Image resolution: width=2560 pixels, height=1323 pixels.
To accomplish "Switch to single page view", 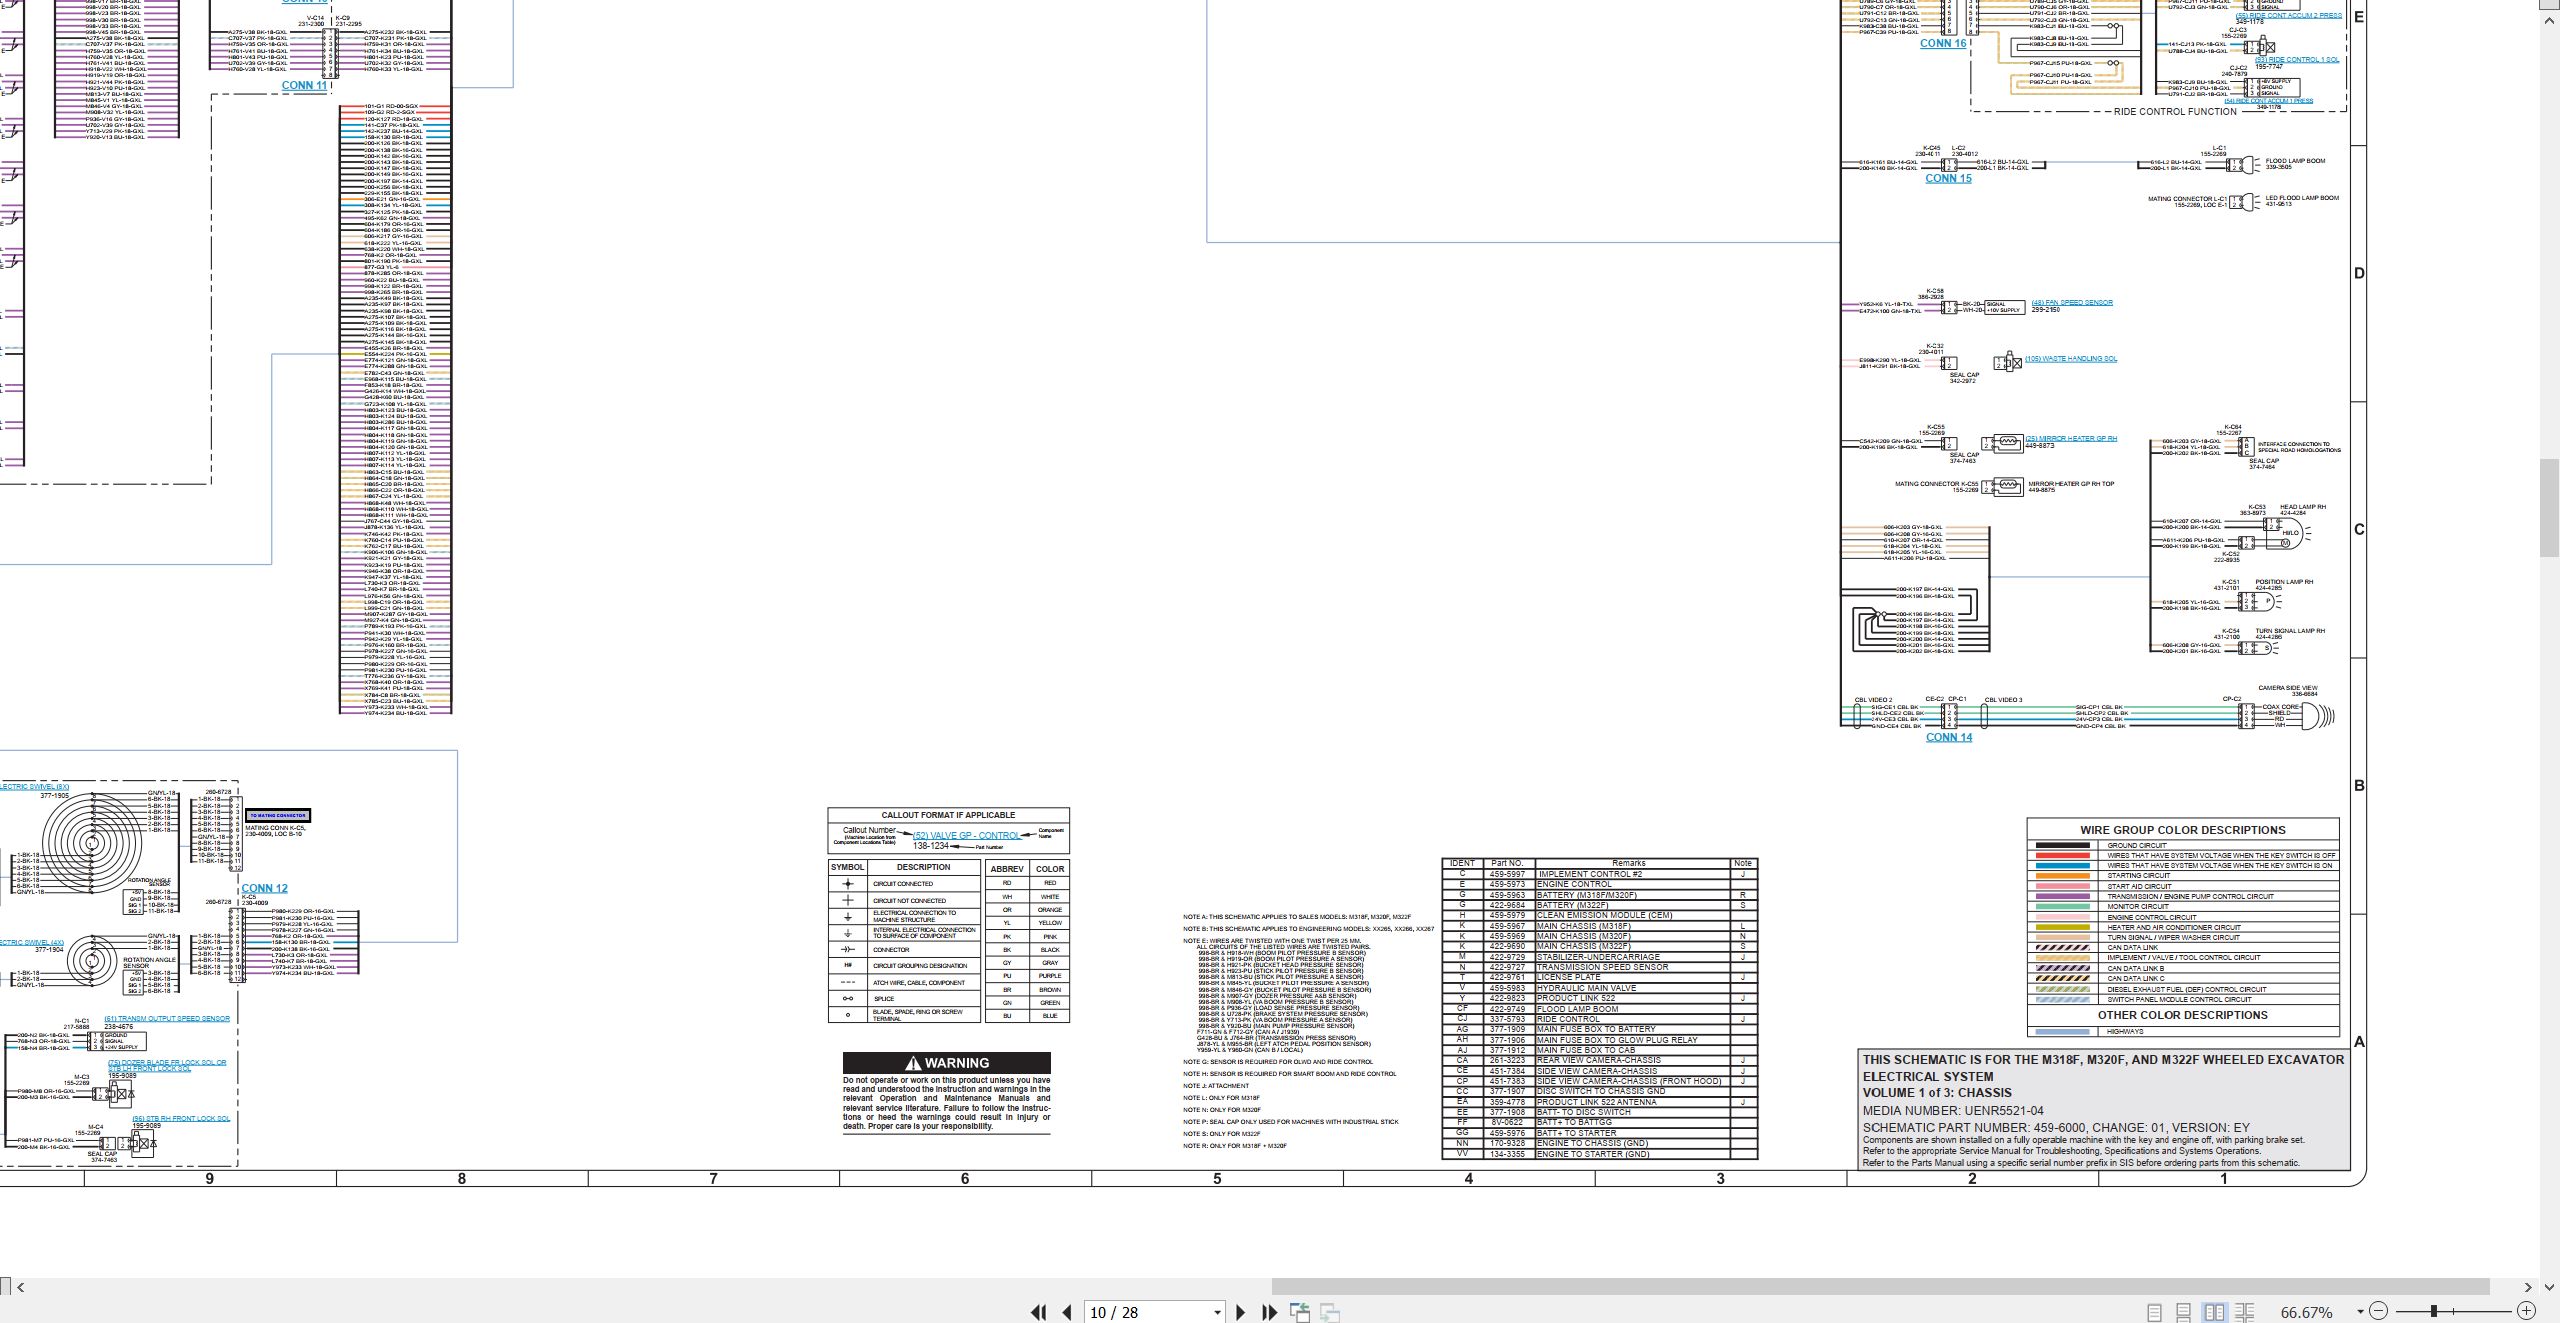I will click(x=2155, y=1312).
